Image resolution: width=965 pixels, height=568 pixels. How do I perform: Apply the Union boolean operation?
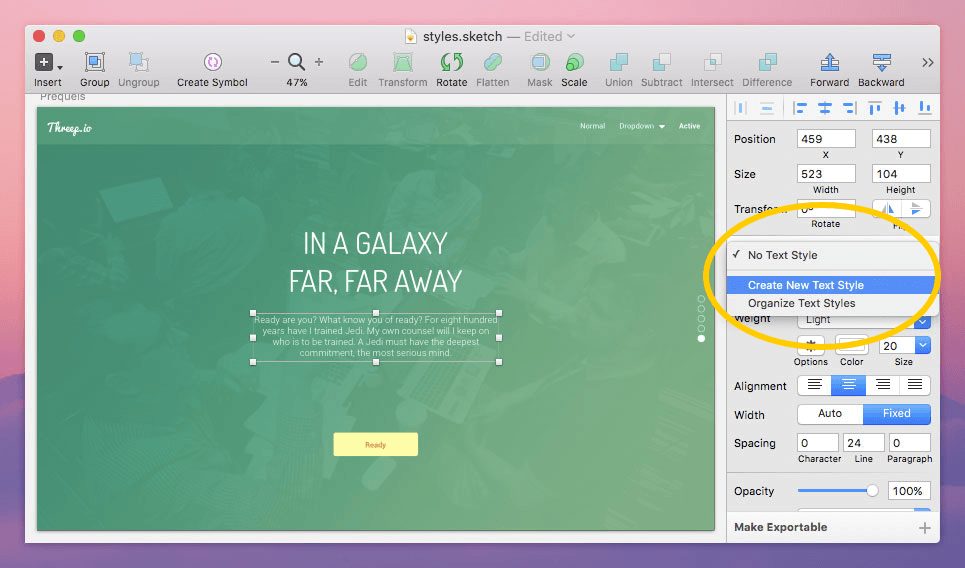click(619, 62)
